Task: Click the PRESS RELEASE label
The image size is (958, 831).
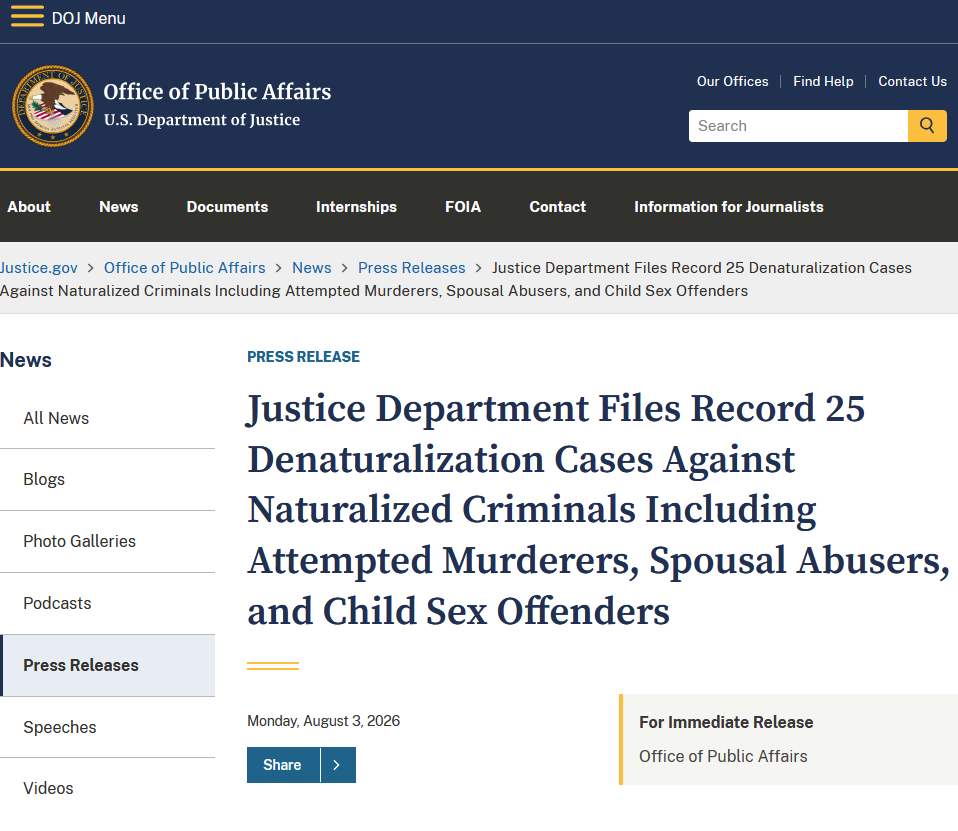Action: click(x=303, y=357)
